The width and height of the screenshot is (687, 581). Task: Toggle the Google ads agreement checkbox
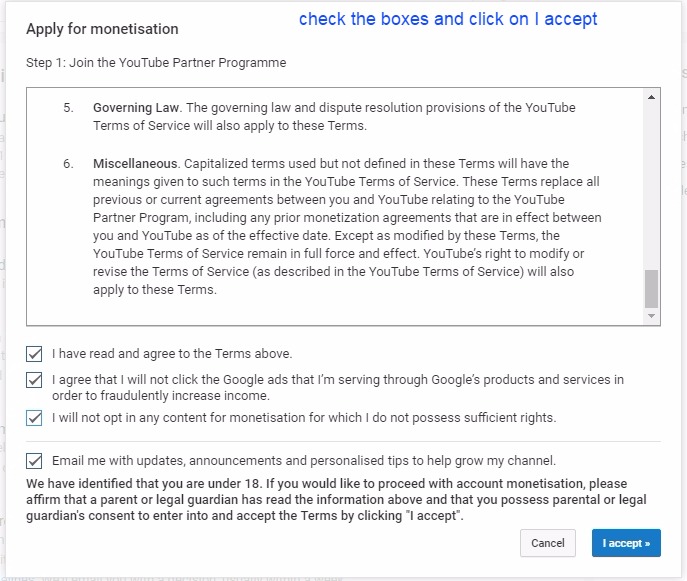35,380
